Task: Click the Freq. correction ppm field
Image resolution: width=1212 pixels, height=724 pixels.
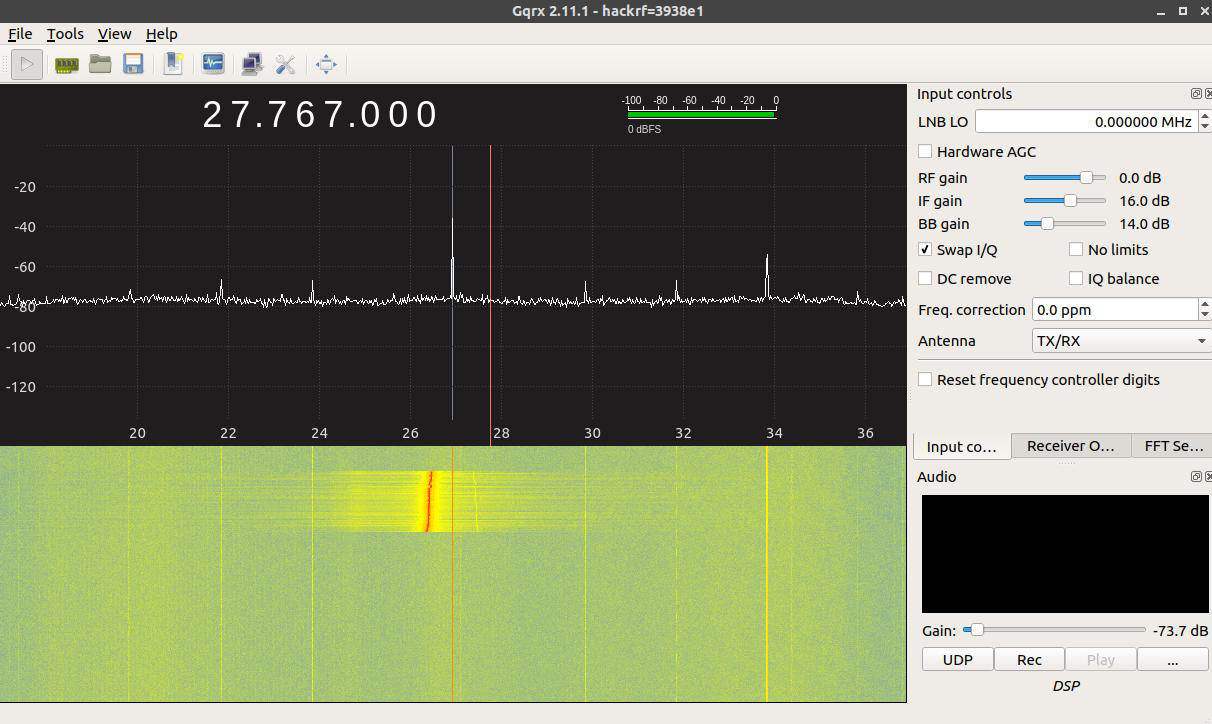Action: 1114,310
